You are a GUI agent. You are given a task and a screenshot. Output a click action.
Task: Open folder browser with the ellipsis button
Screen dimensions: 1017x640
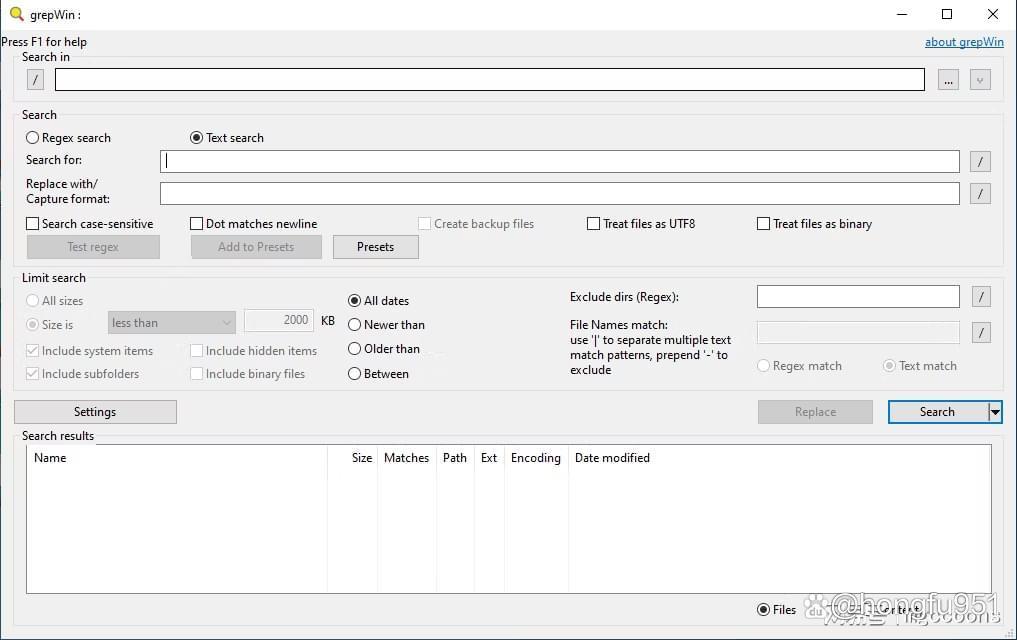[x=948, y=80]
